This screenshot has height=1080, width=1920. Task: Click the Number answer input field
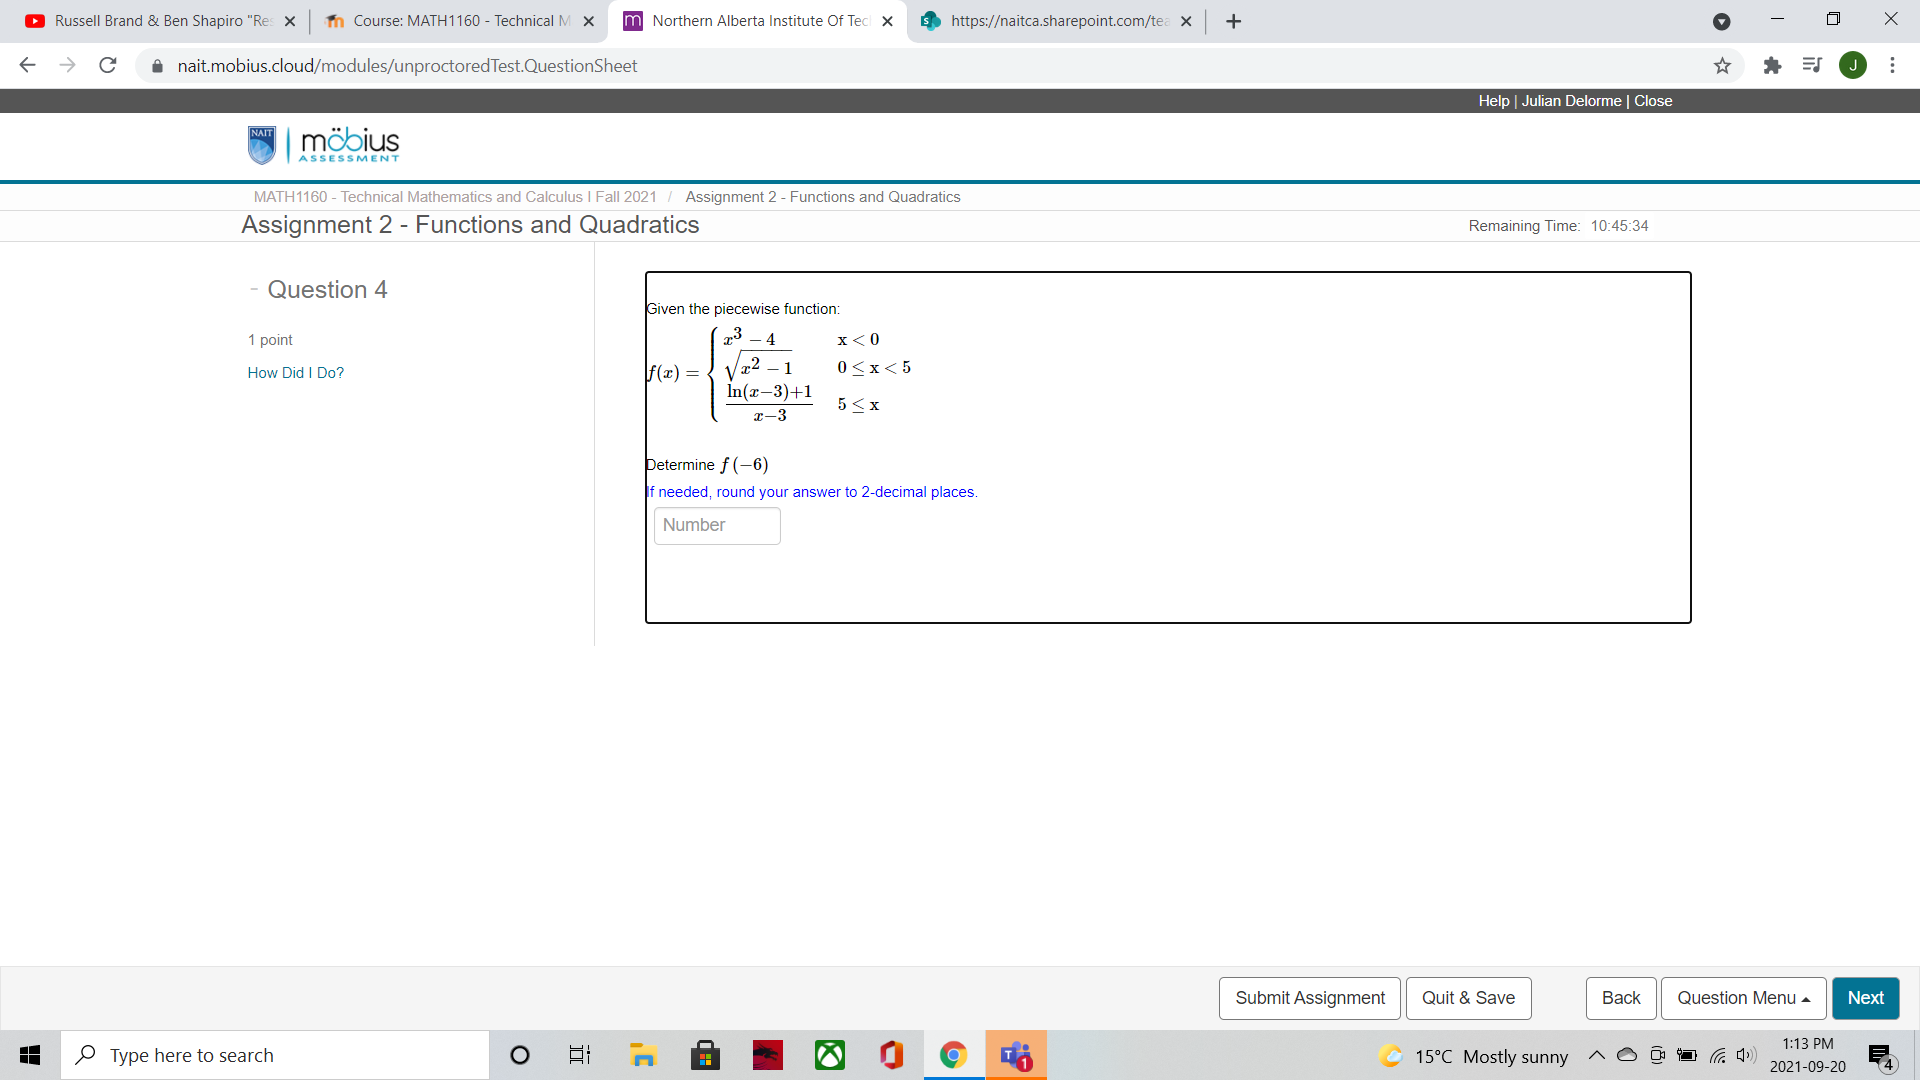tap(716, 526)
